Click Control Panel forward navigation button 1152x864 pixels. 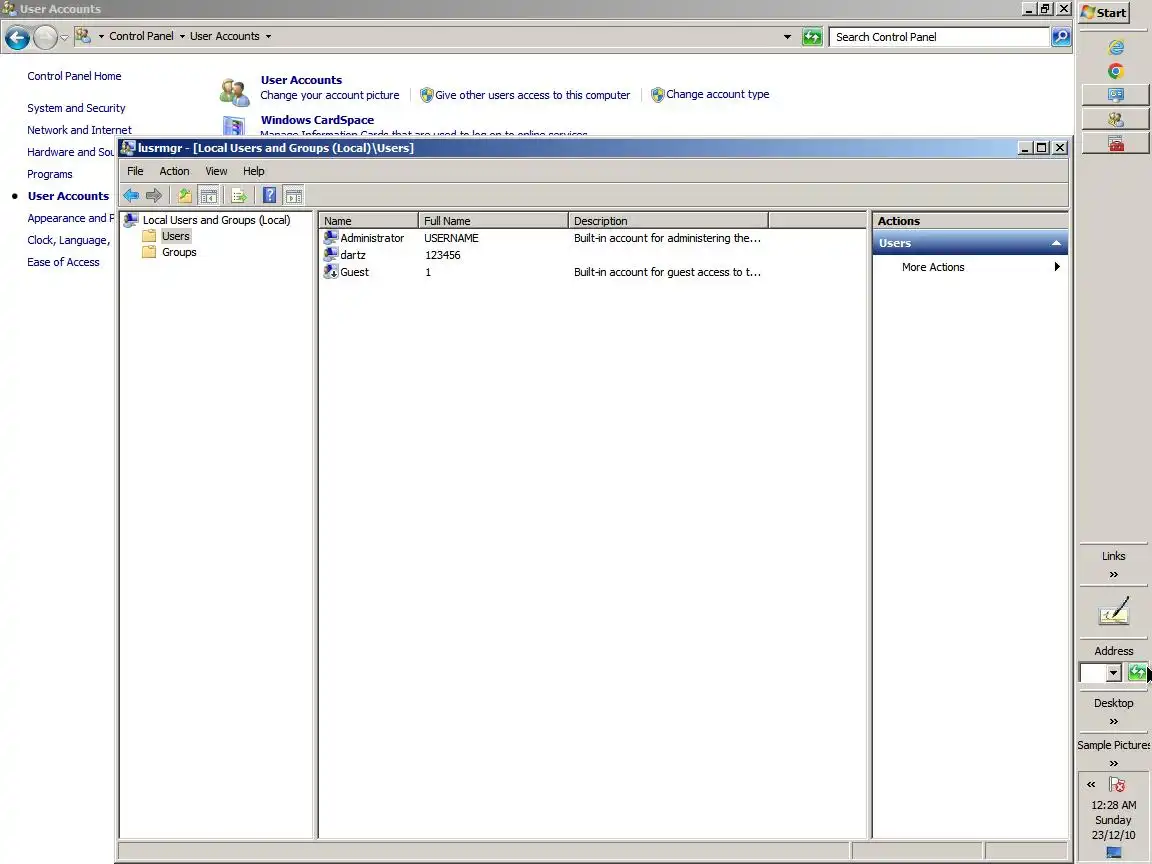pos(45,37)
